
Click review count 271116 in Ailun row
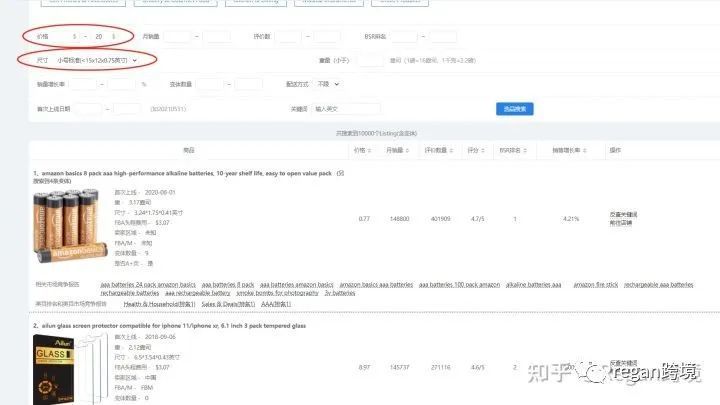tap(440, 367)
